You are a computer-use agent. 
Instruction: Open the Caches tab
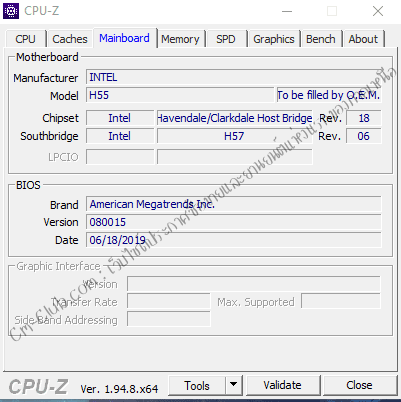[70, 39]
